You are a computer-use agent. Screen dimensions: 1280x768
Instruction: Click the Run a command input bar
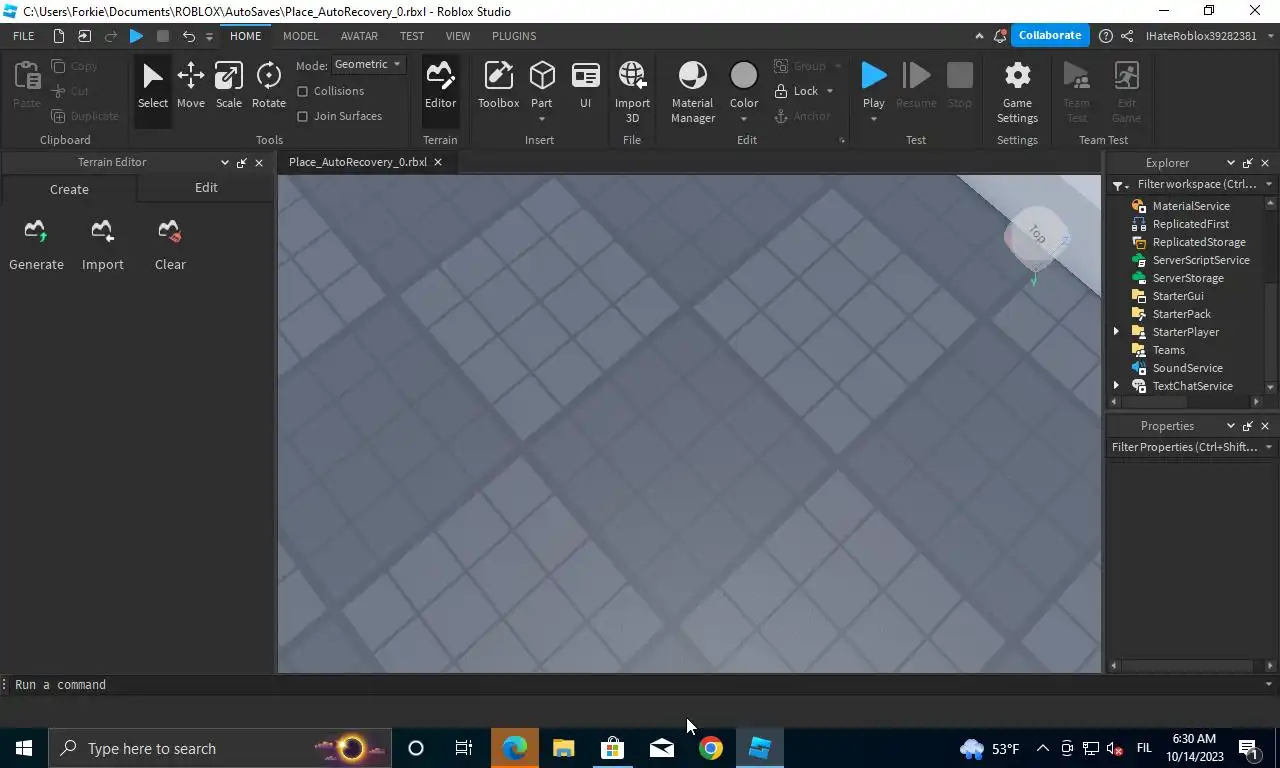point(635,685)
